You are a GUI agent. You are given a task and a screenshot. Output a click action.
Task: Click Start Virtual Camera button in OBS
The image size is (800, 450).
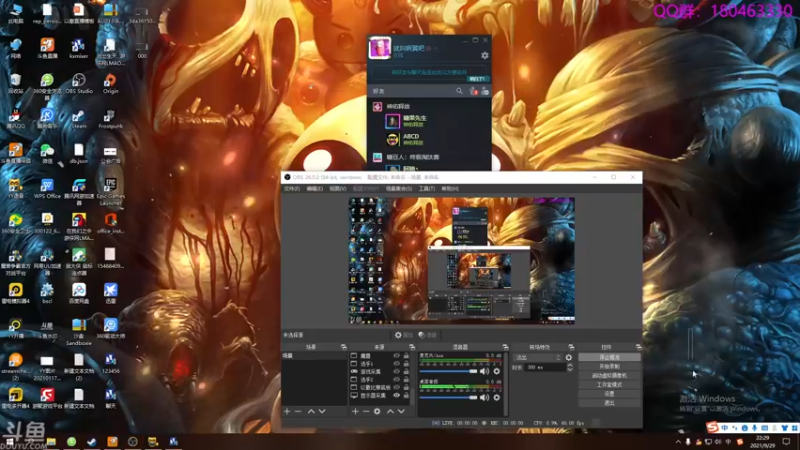[609, 376]
